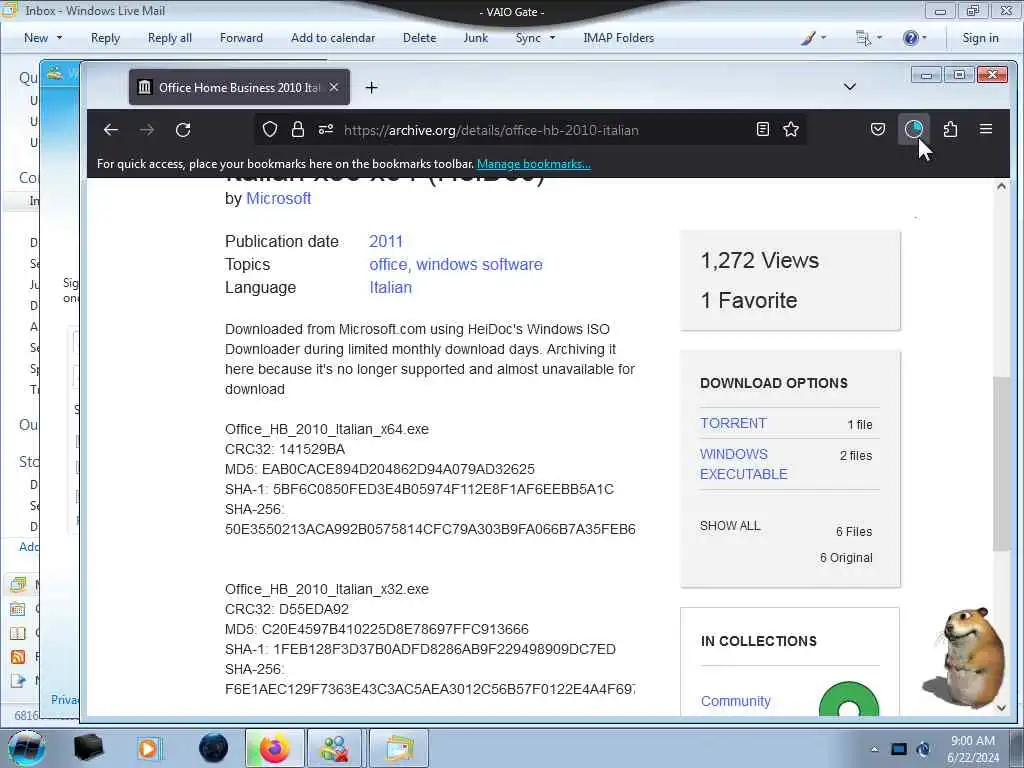Open Italian language link
This screenshot has height=768, width=1024.
click(x=391, y=287)
